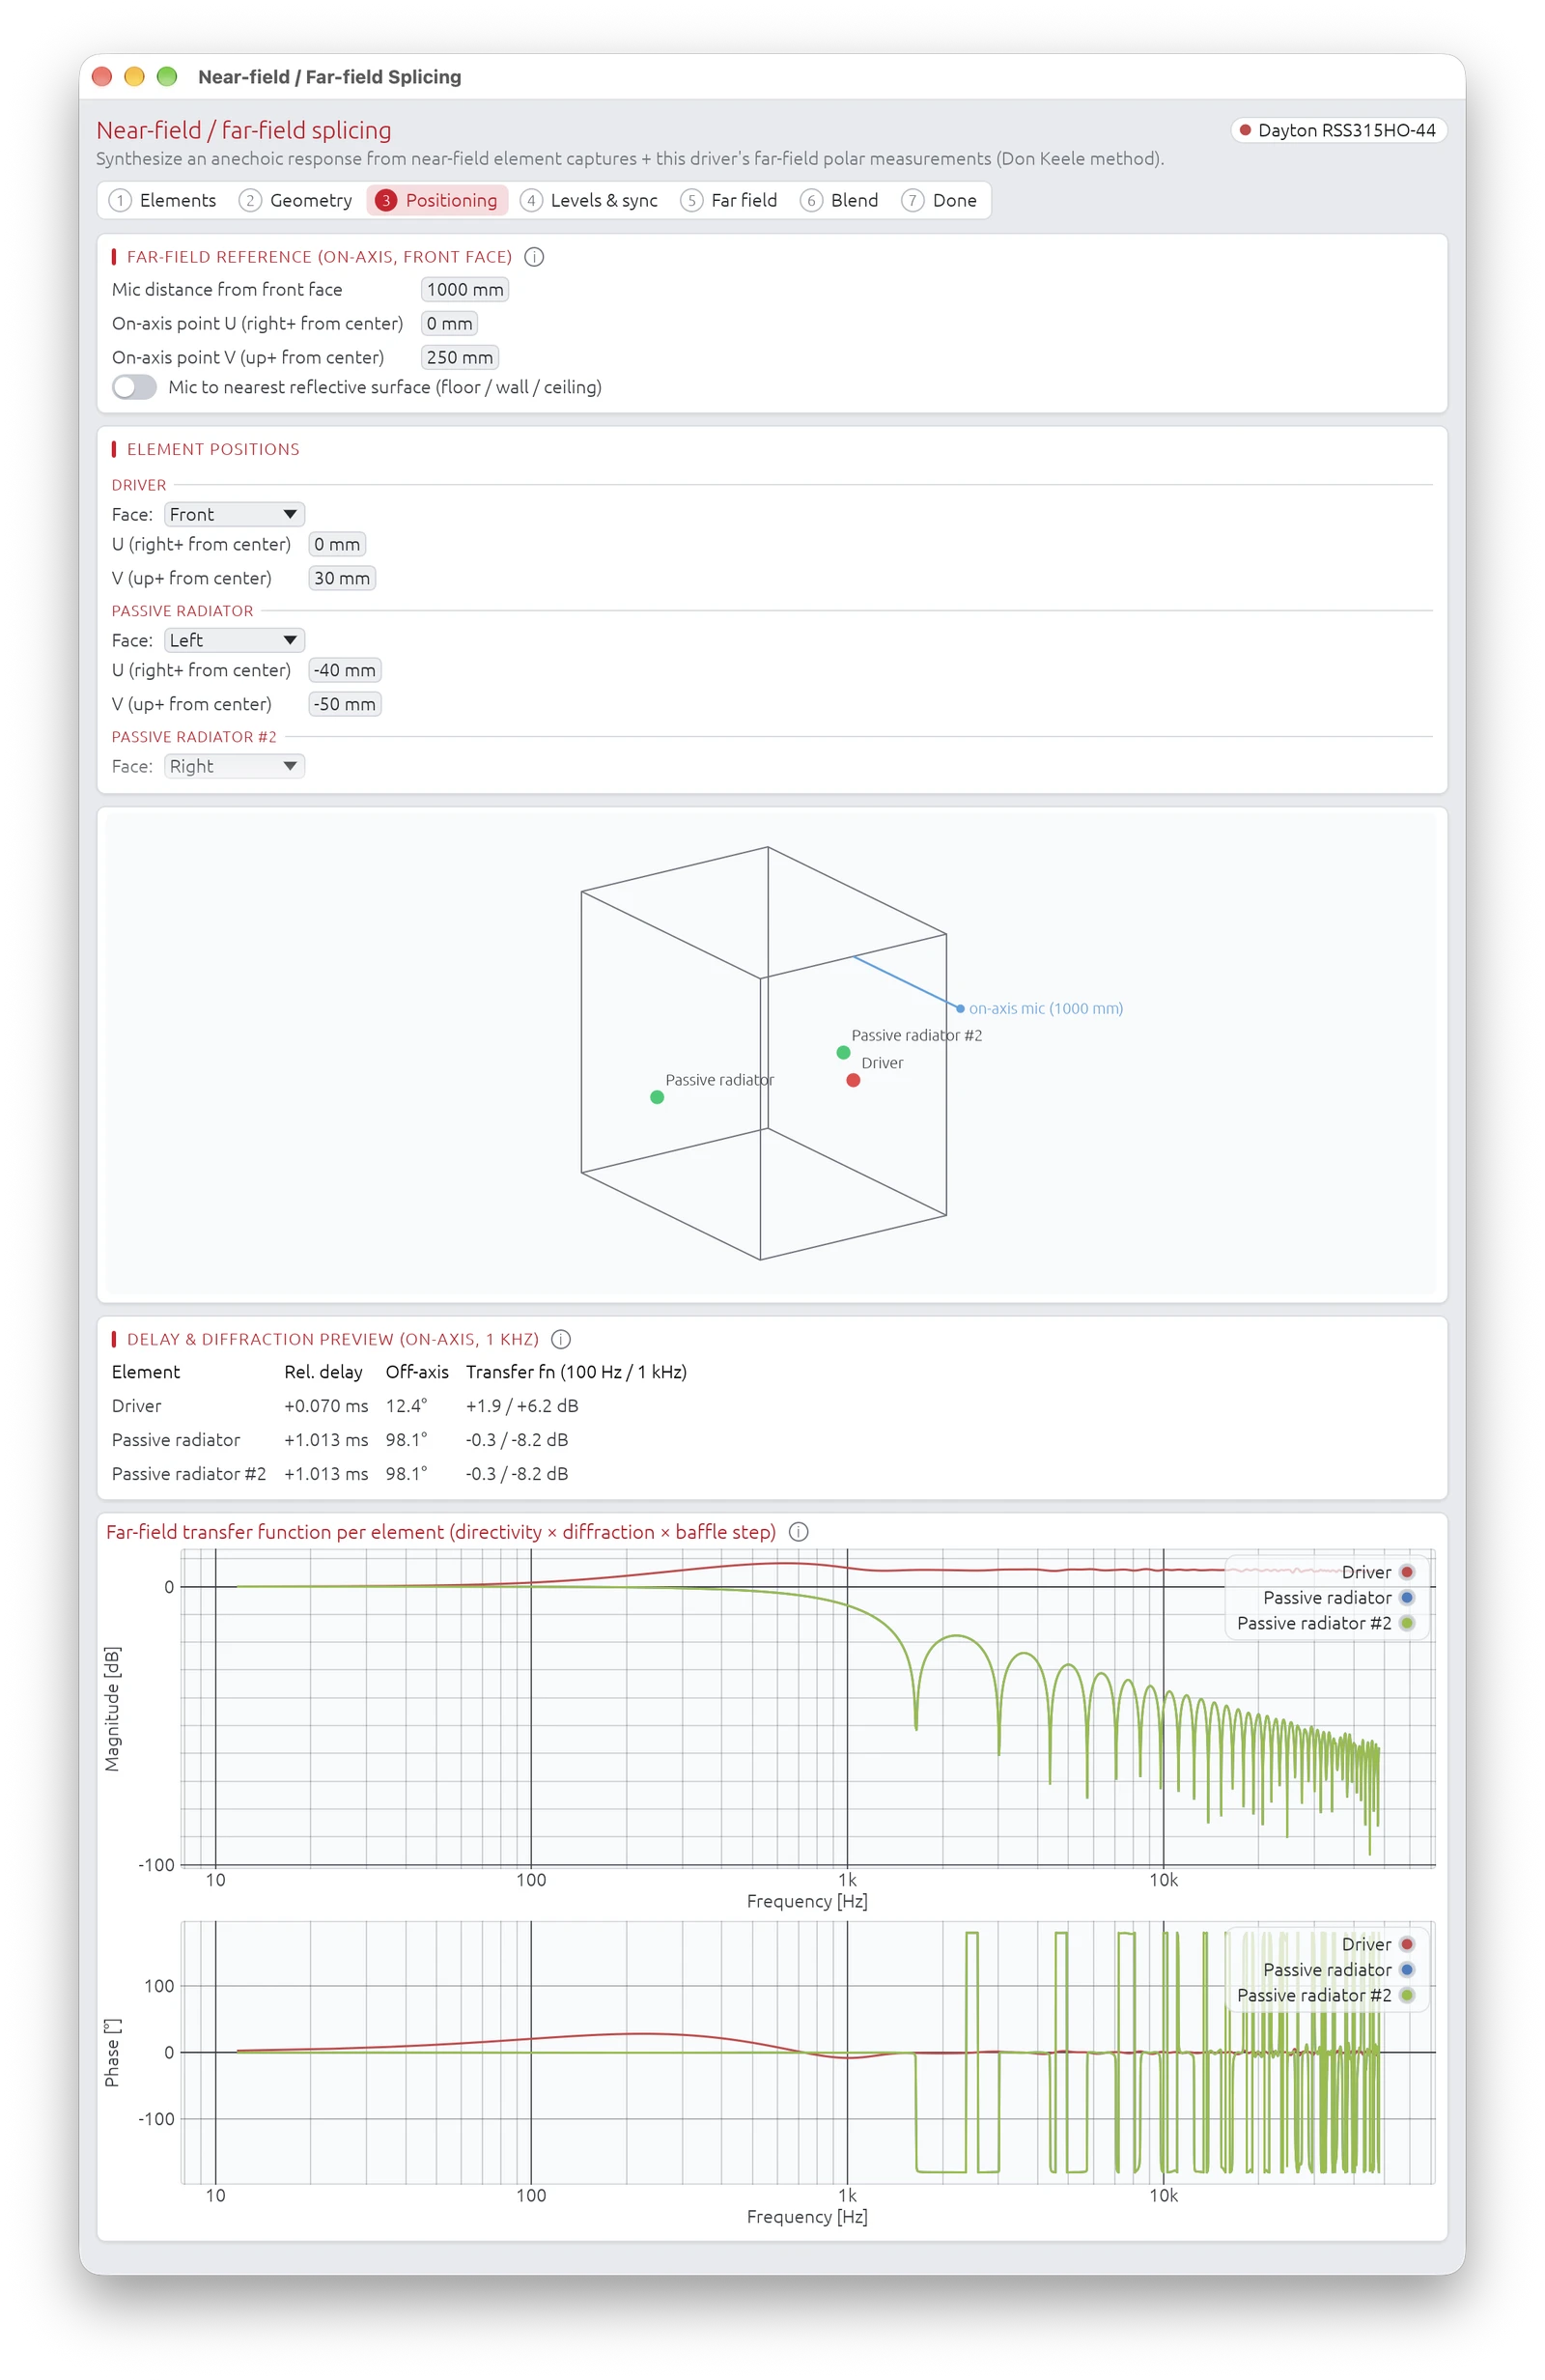Screen dimensions: 1545x2380
Task: Click the info icon beside Far-Field Reference heading
Action: tap(535, 257)
